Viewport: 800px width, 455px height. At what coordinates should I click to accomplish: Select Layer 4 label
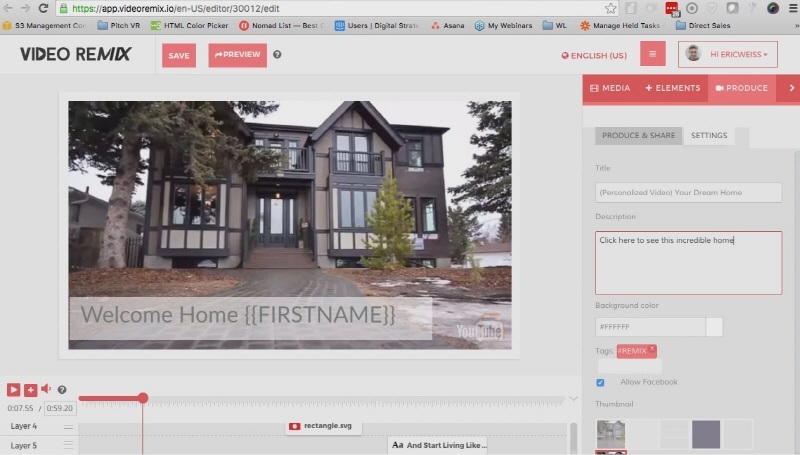(x=23, y=426)
